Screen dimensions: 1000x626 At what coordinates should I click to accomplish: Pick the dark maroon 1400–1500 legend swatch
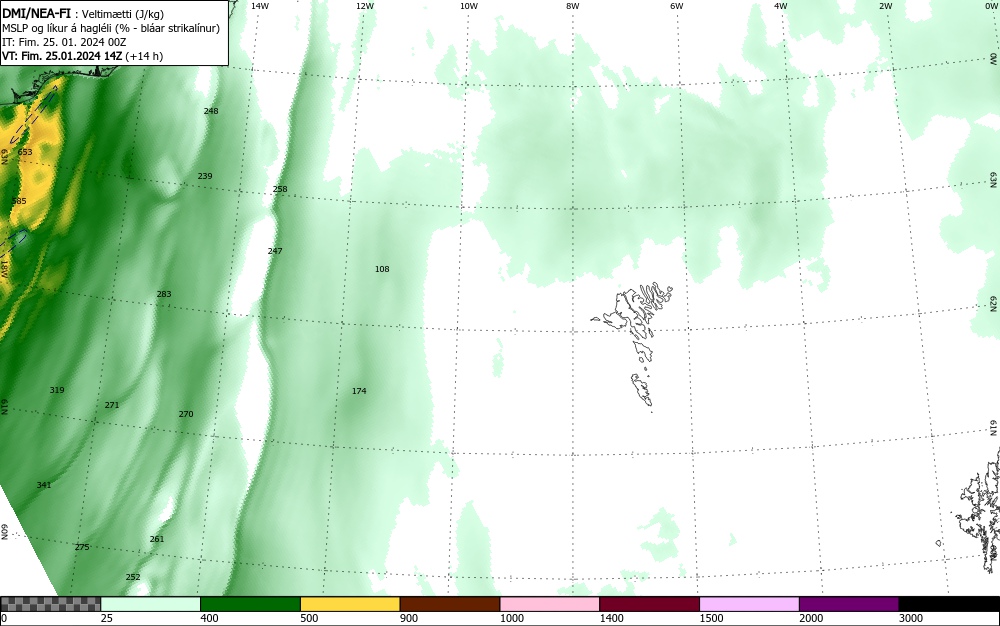click(649, 604)
